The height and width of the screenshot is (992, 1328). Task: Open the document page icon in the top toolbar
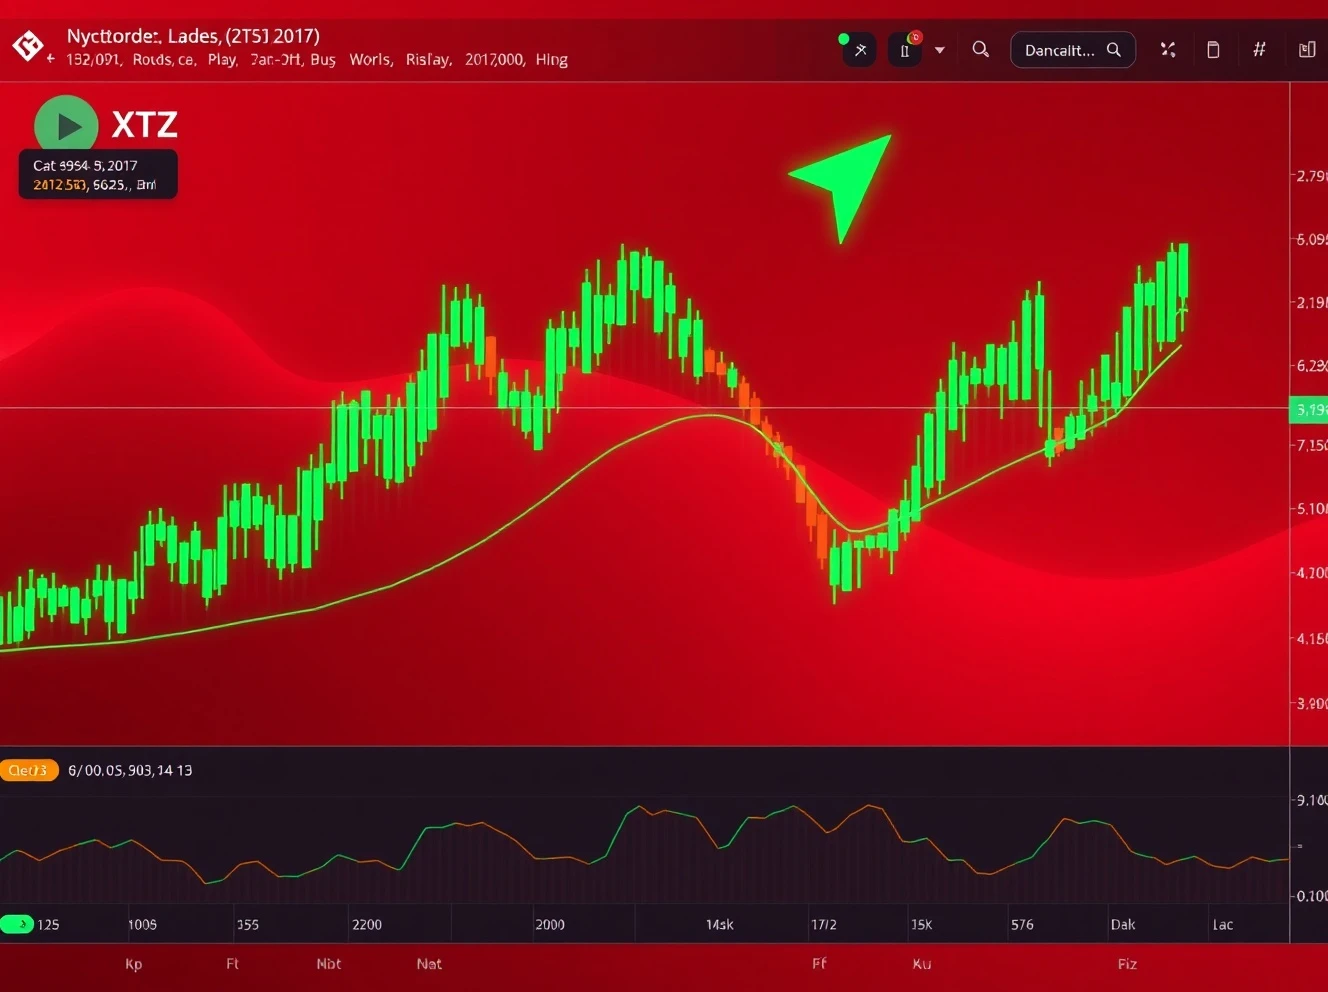click(x=1213, y=49)
